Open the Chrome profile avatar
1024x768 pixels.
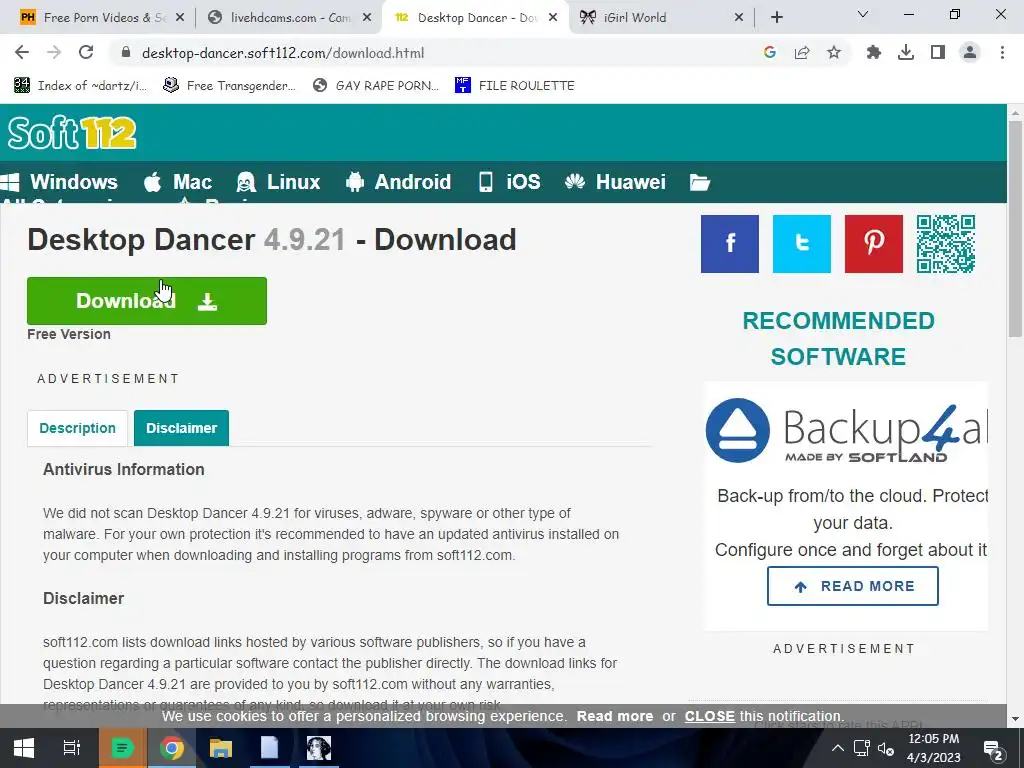click(970, 52)
